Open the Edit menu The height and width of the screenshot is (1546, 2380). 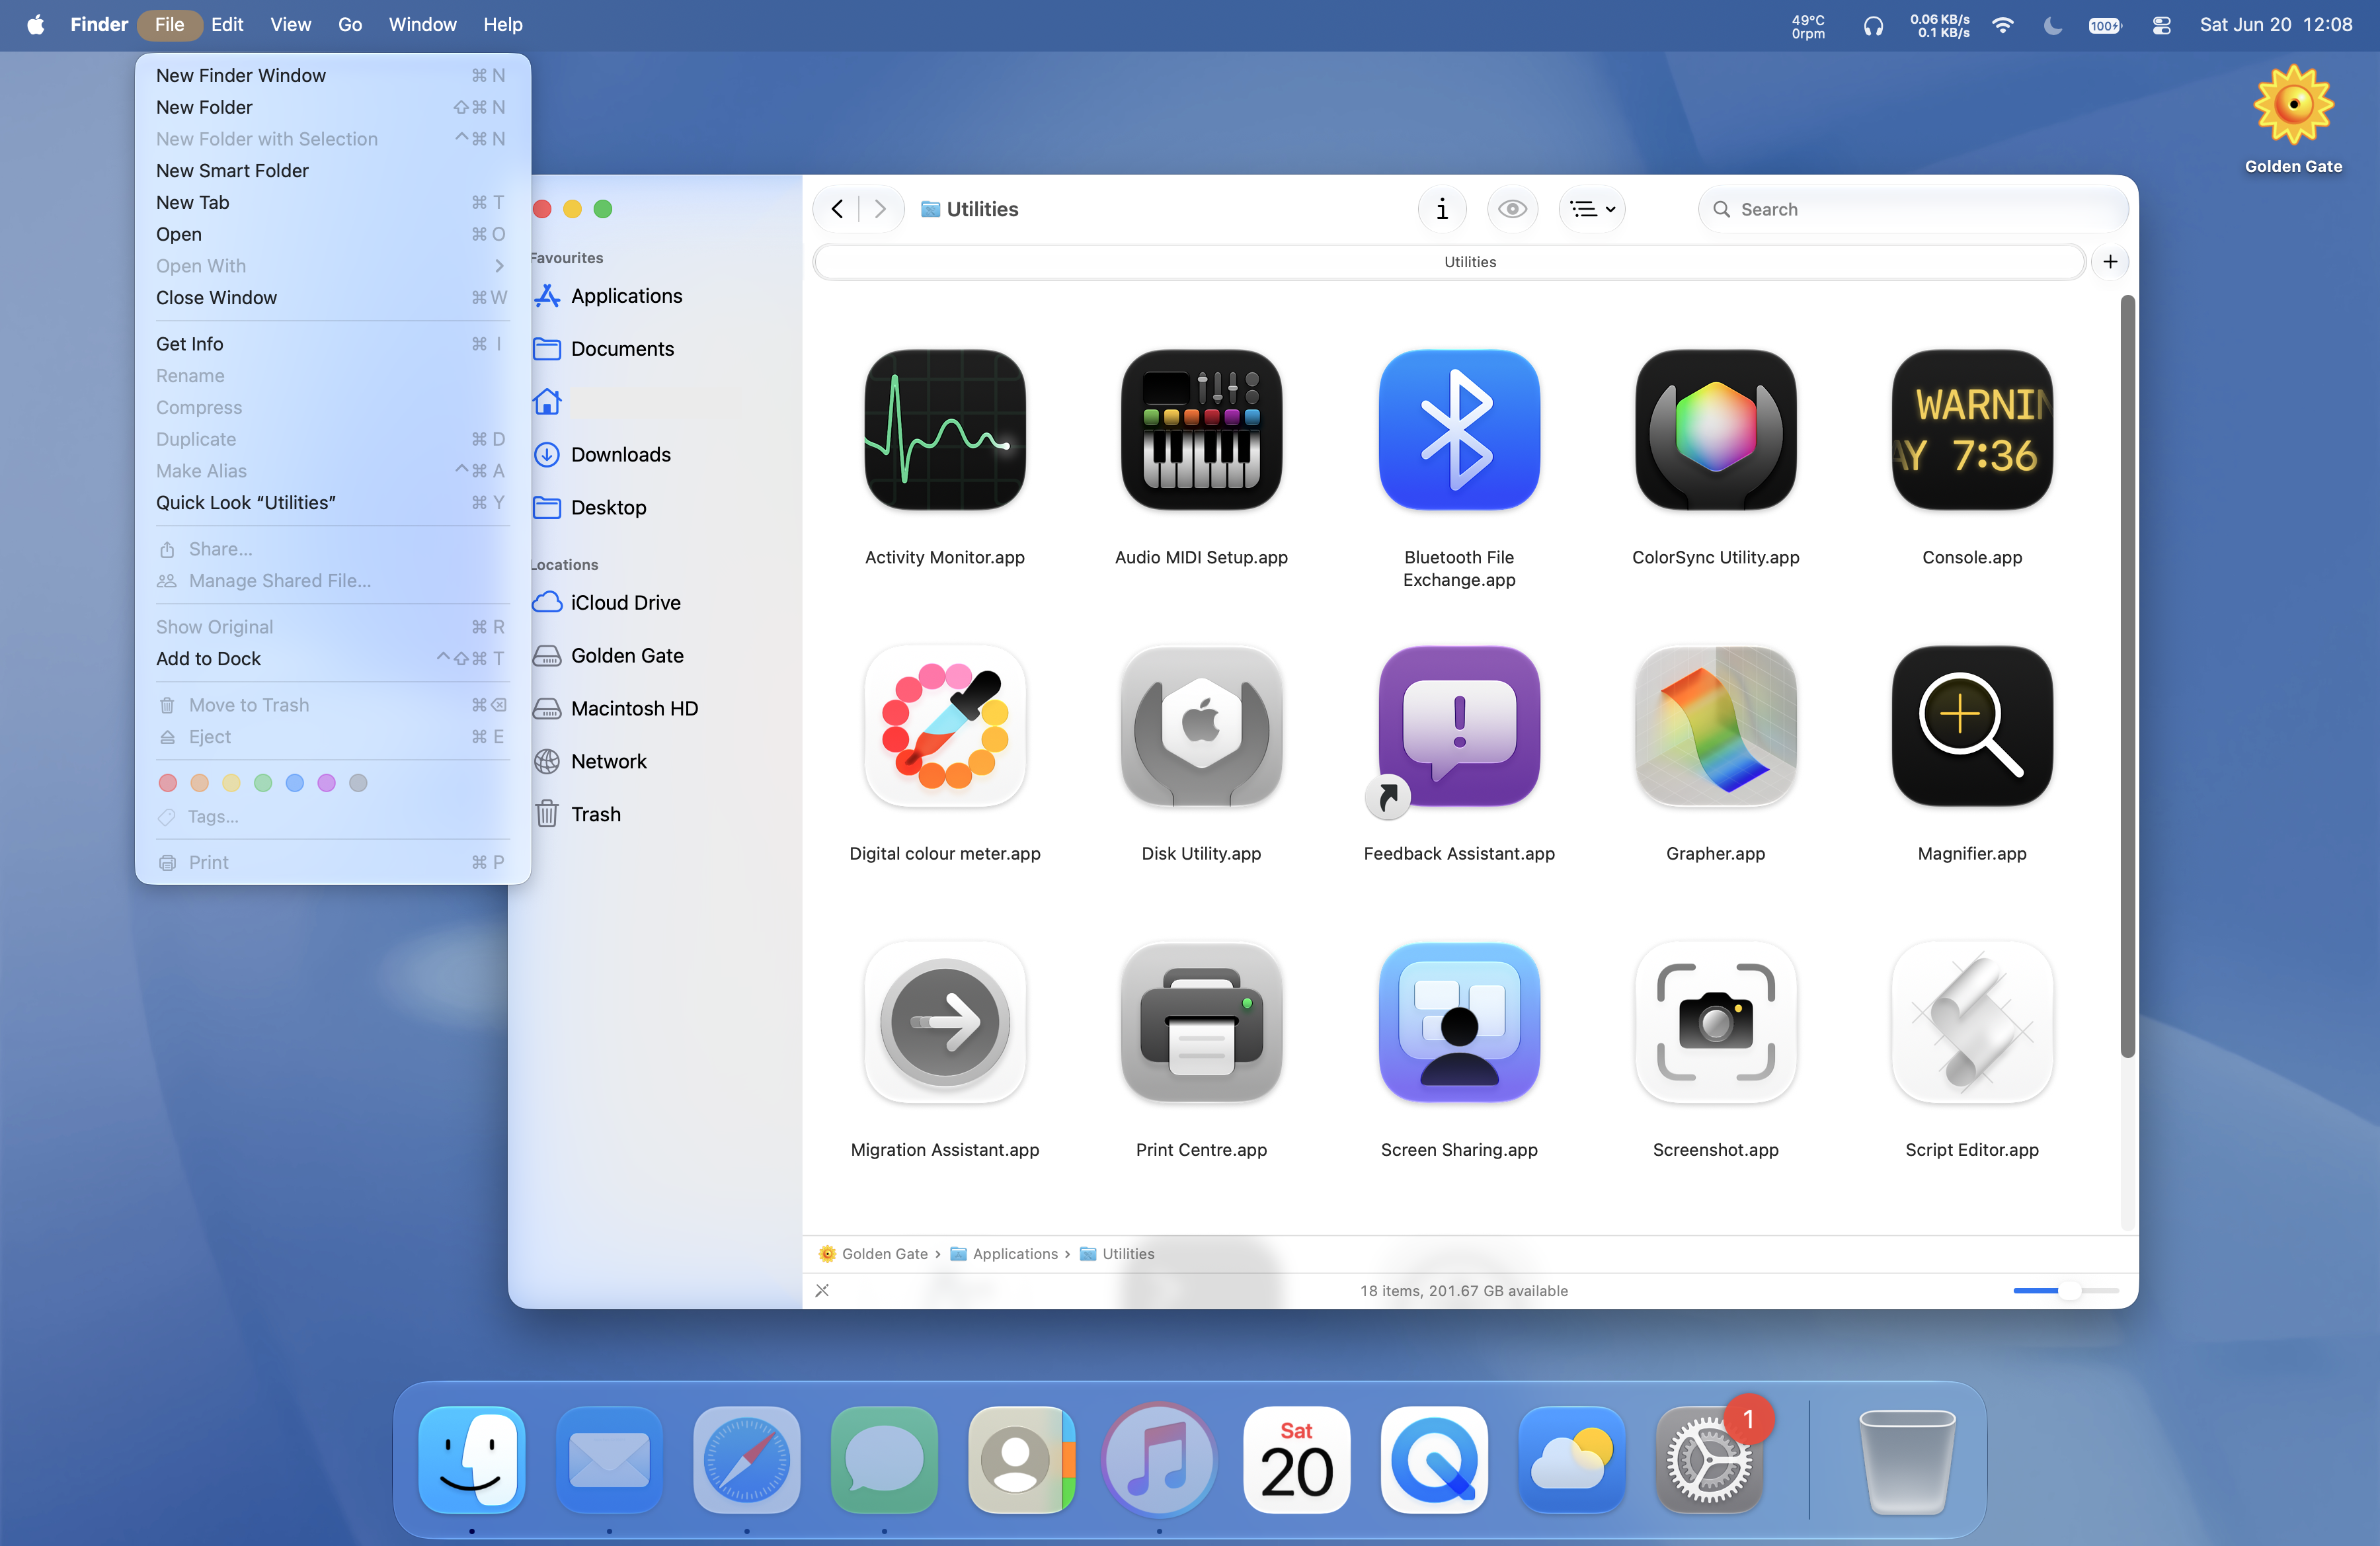(x=227, y=25)
